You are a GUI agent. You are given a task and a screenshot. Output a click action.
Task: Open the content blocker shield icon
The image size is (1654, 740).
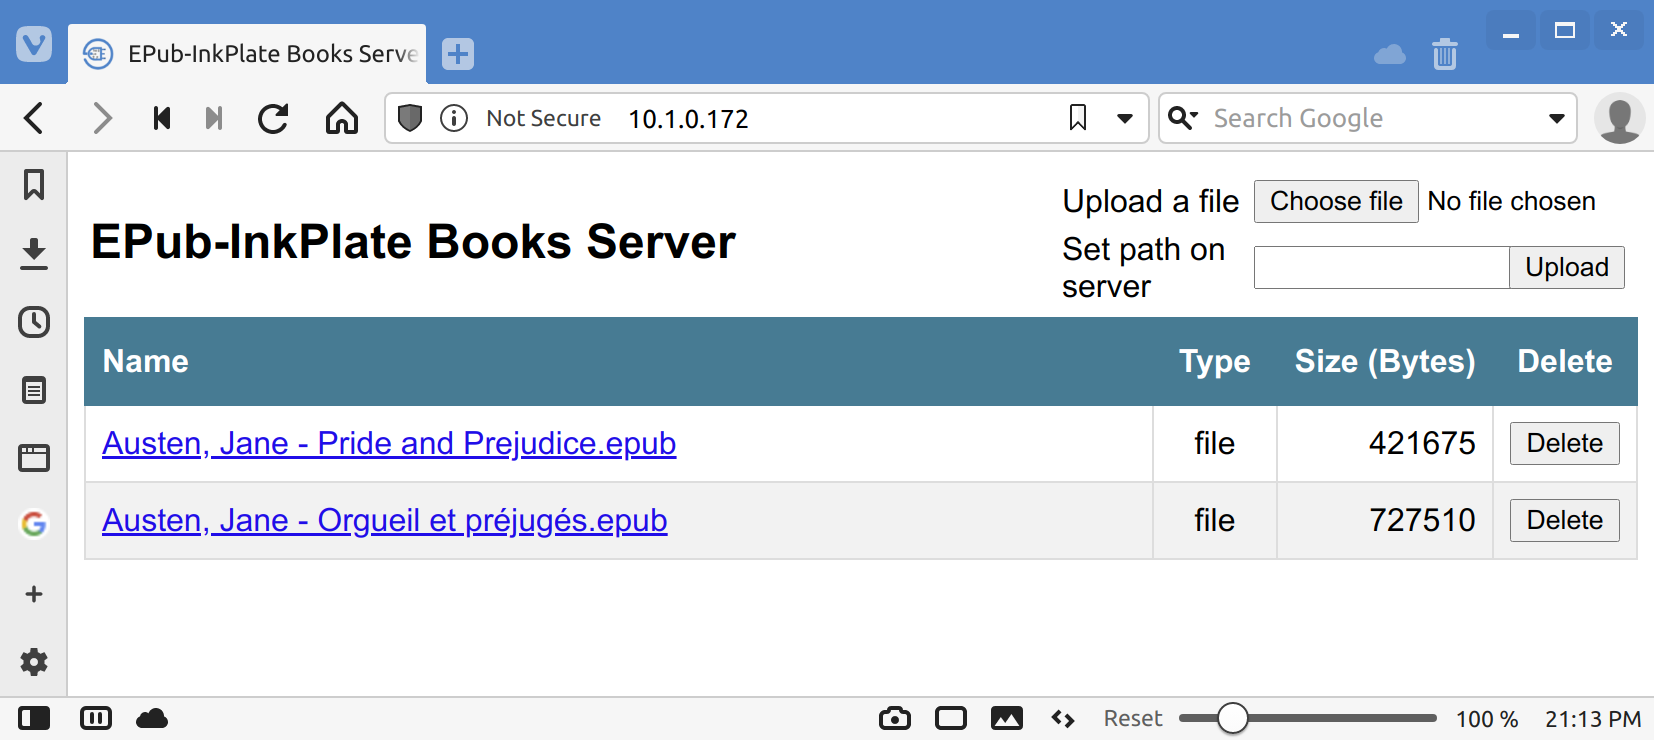(x=410, y=118)
